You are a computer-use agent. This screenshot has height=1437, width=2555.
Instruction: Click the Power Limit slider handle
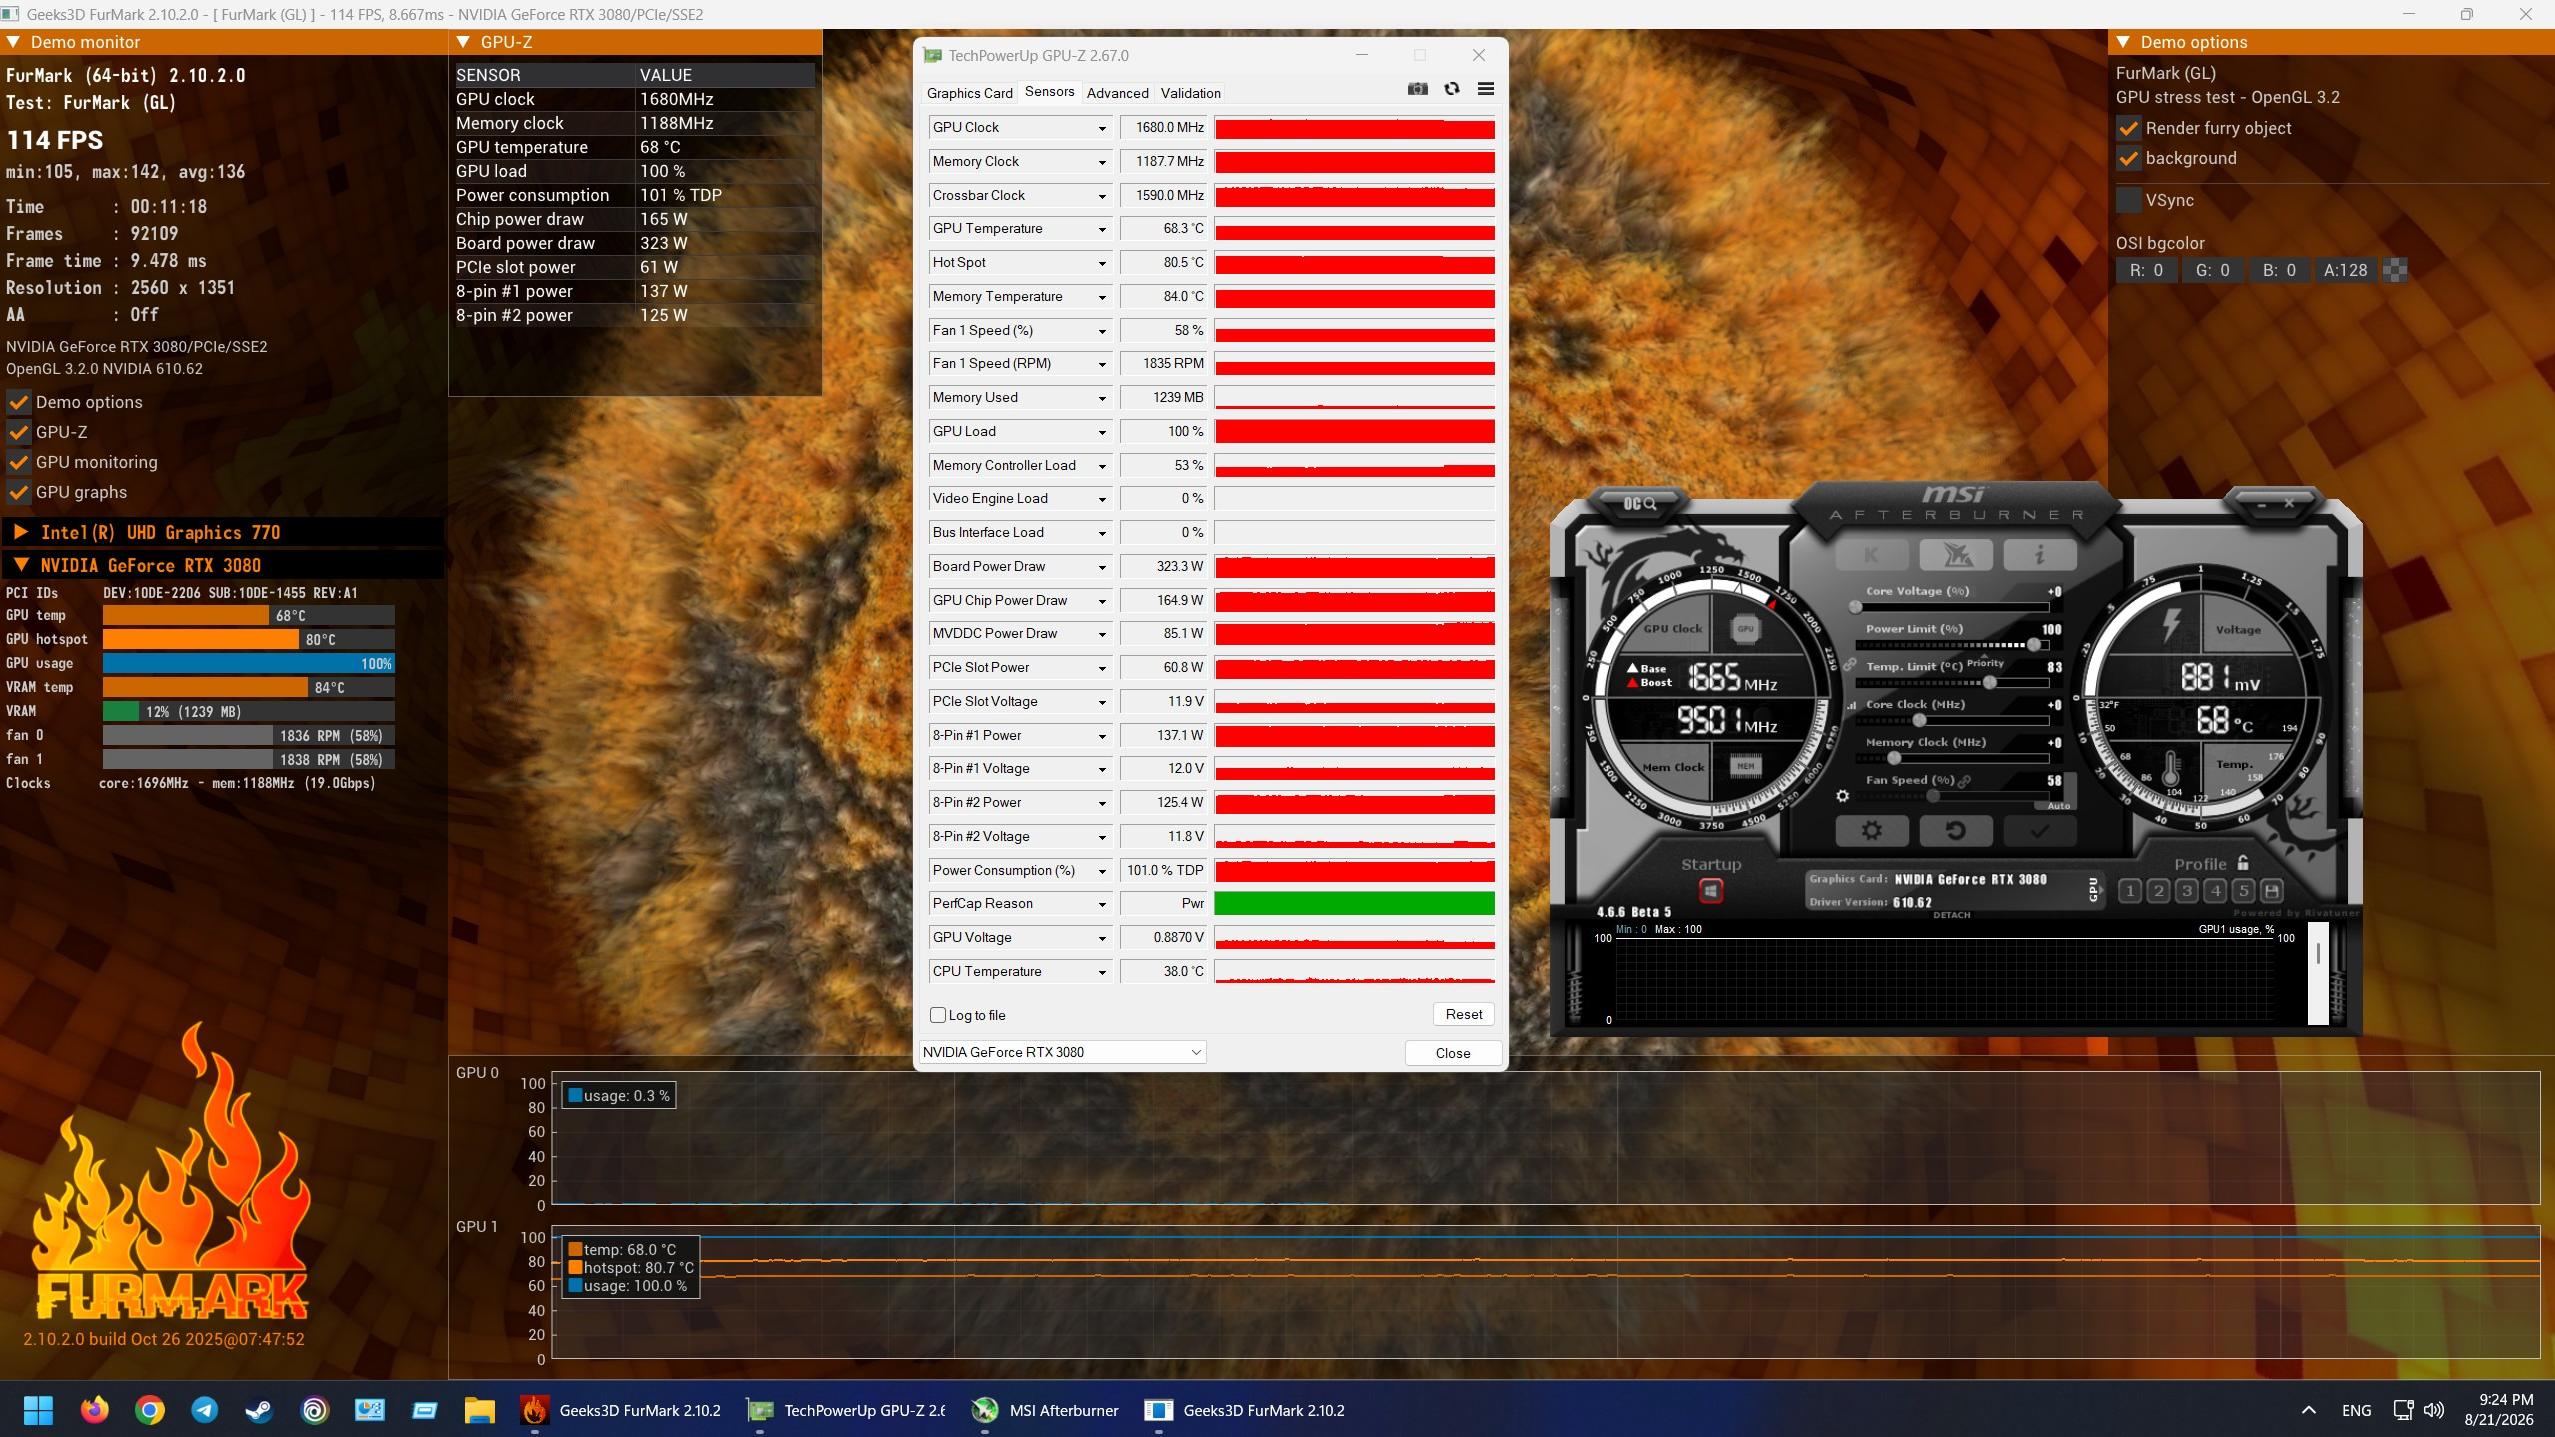pos(2033,645)
